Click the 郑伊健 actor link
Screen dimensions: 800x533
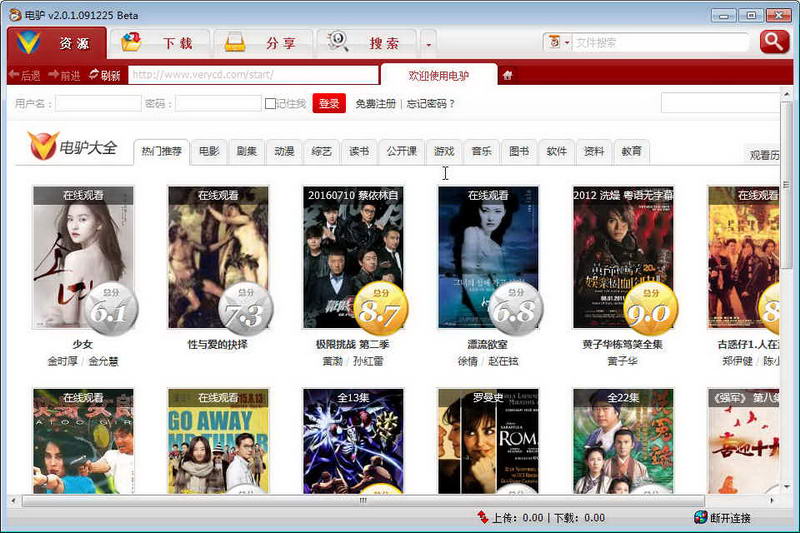coord(738,361)
